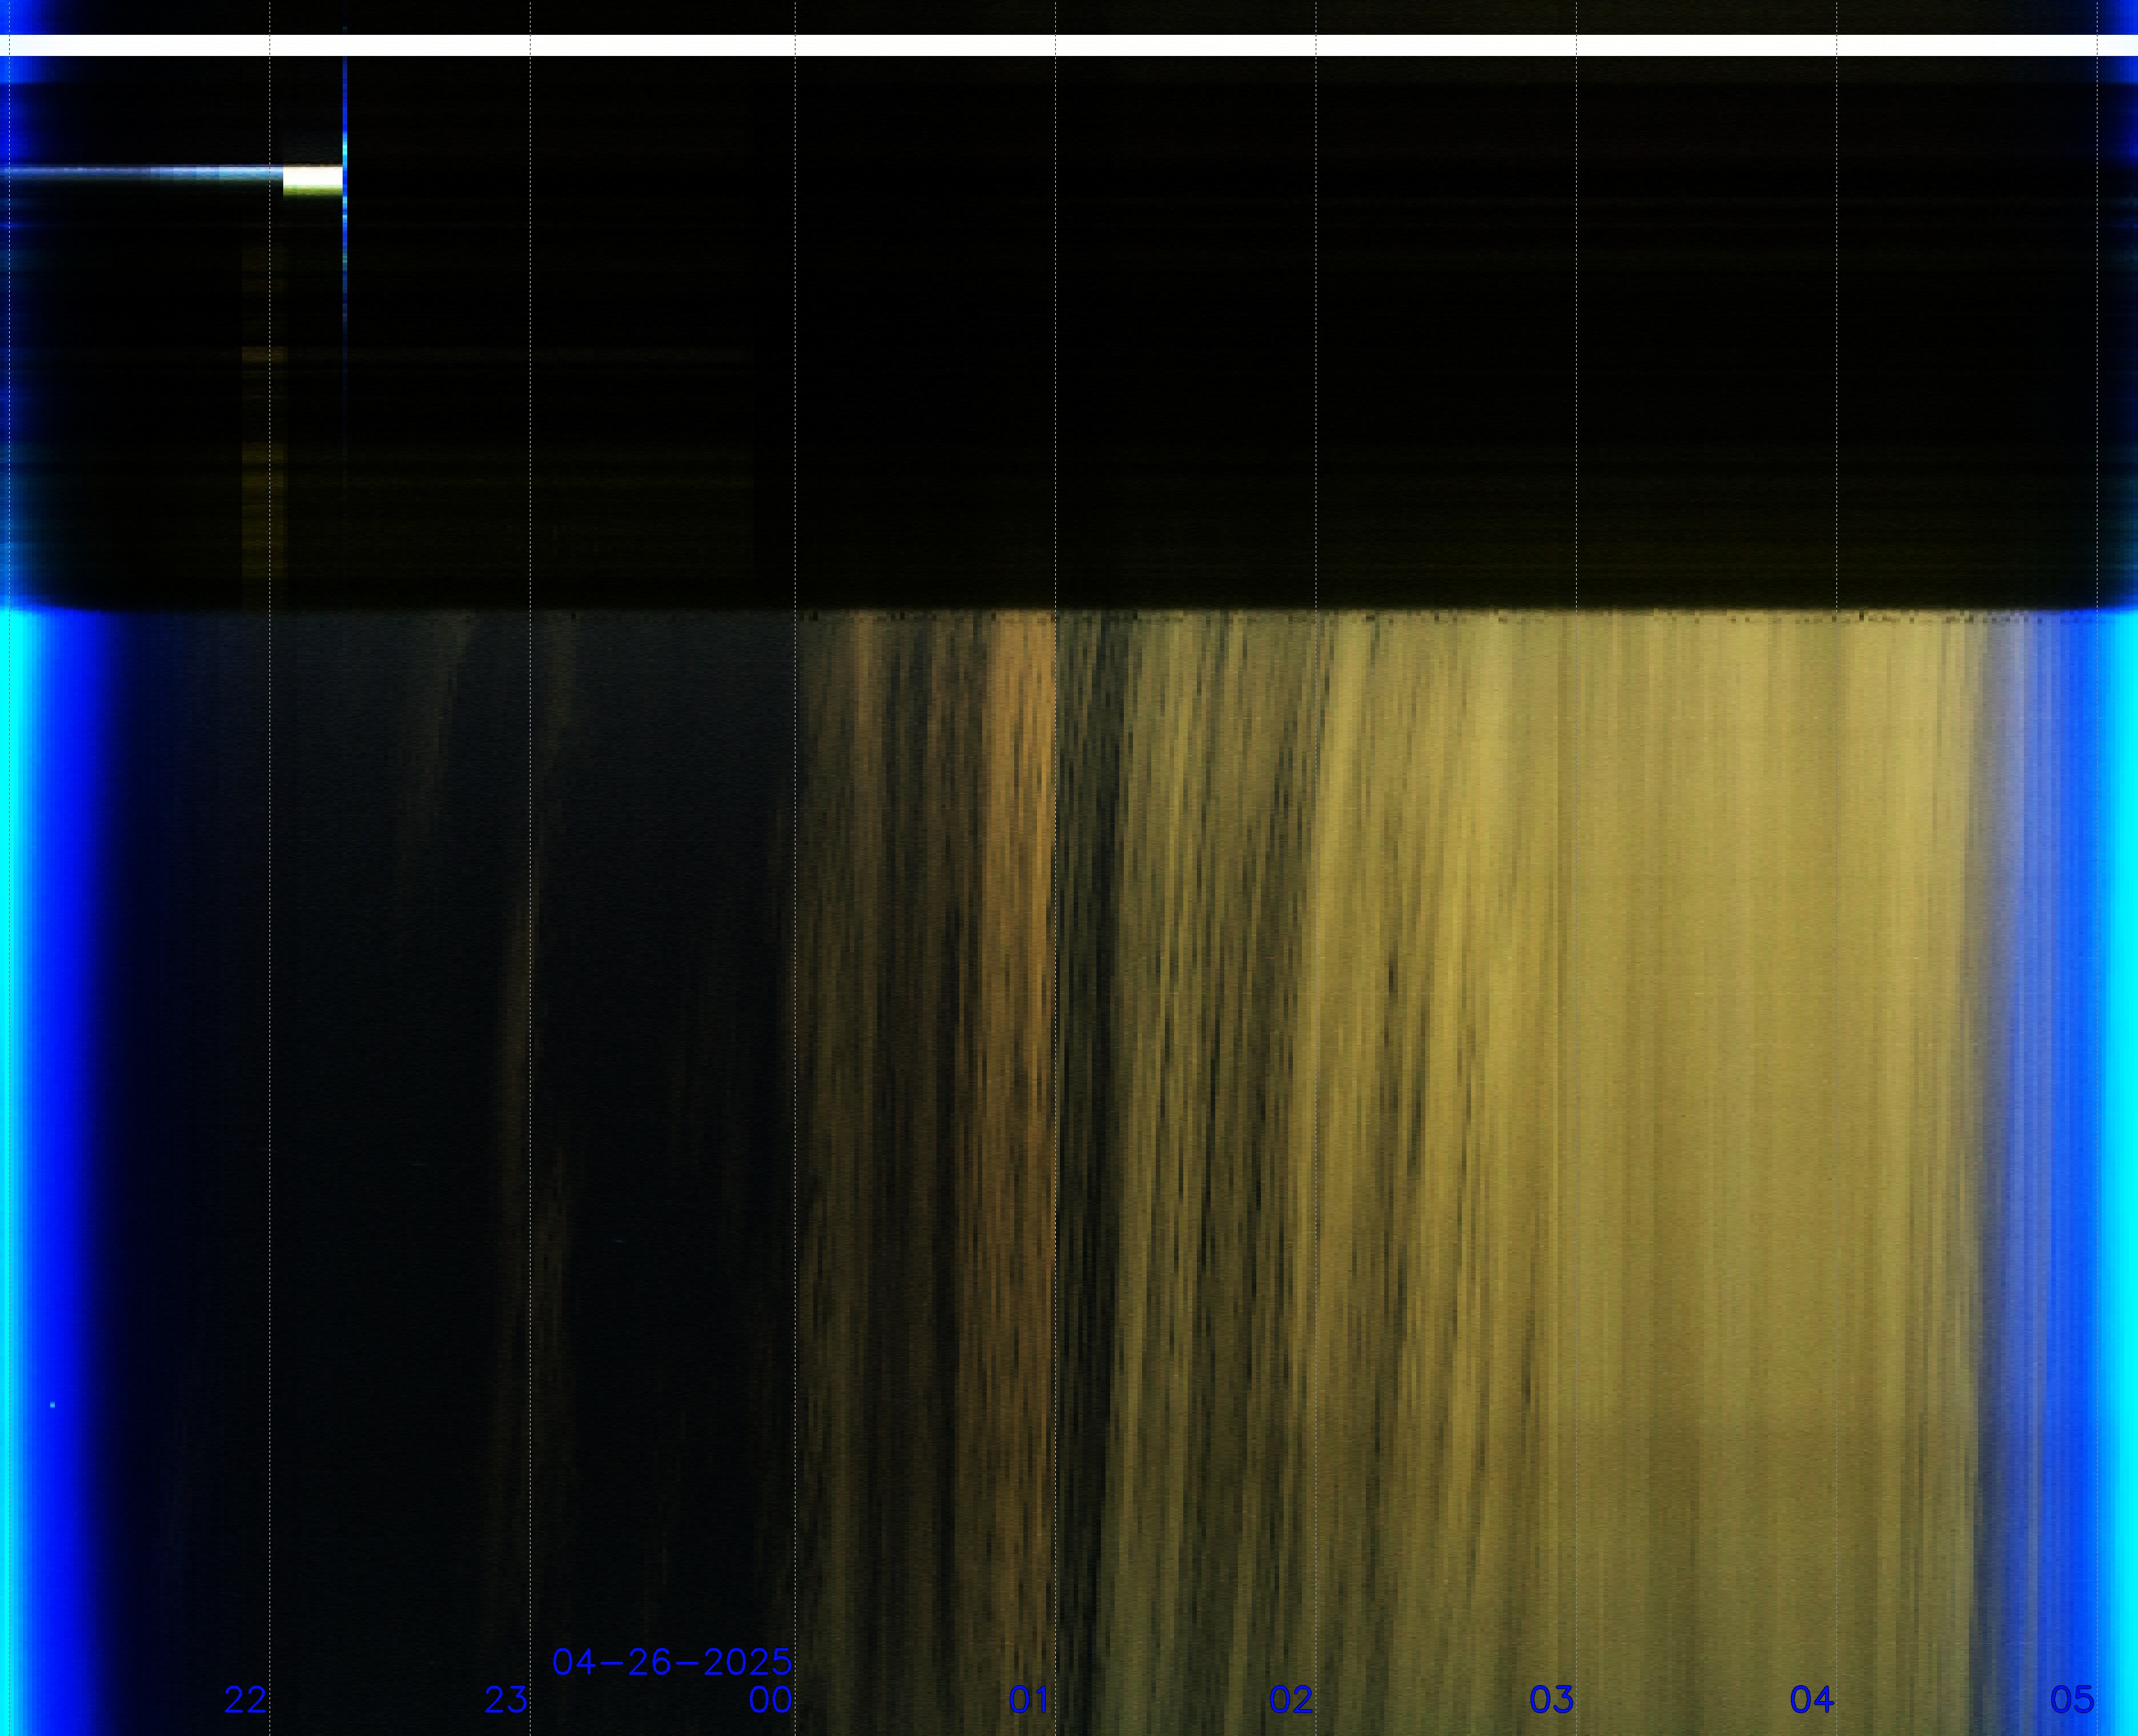2138x1736 pixels.
Task: Click the 03 hour label
Action: point(1552,1699)
